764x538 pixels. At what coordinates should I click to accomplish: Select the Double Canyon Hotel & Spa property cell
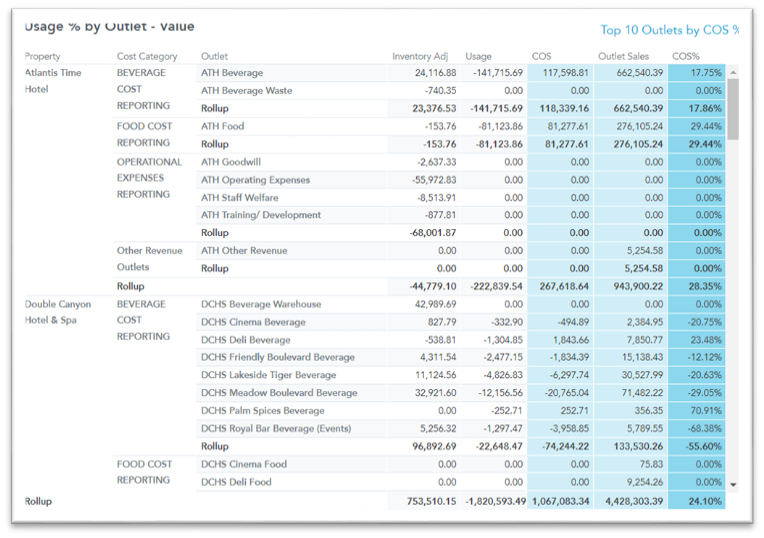pos(57,312)
